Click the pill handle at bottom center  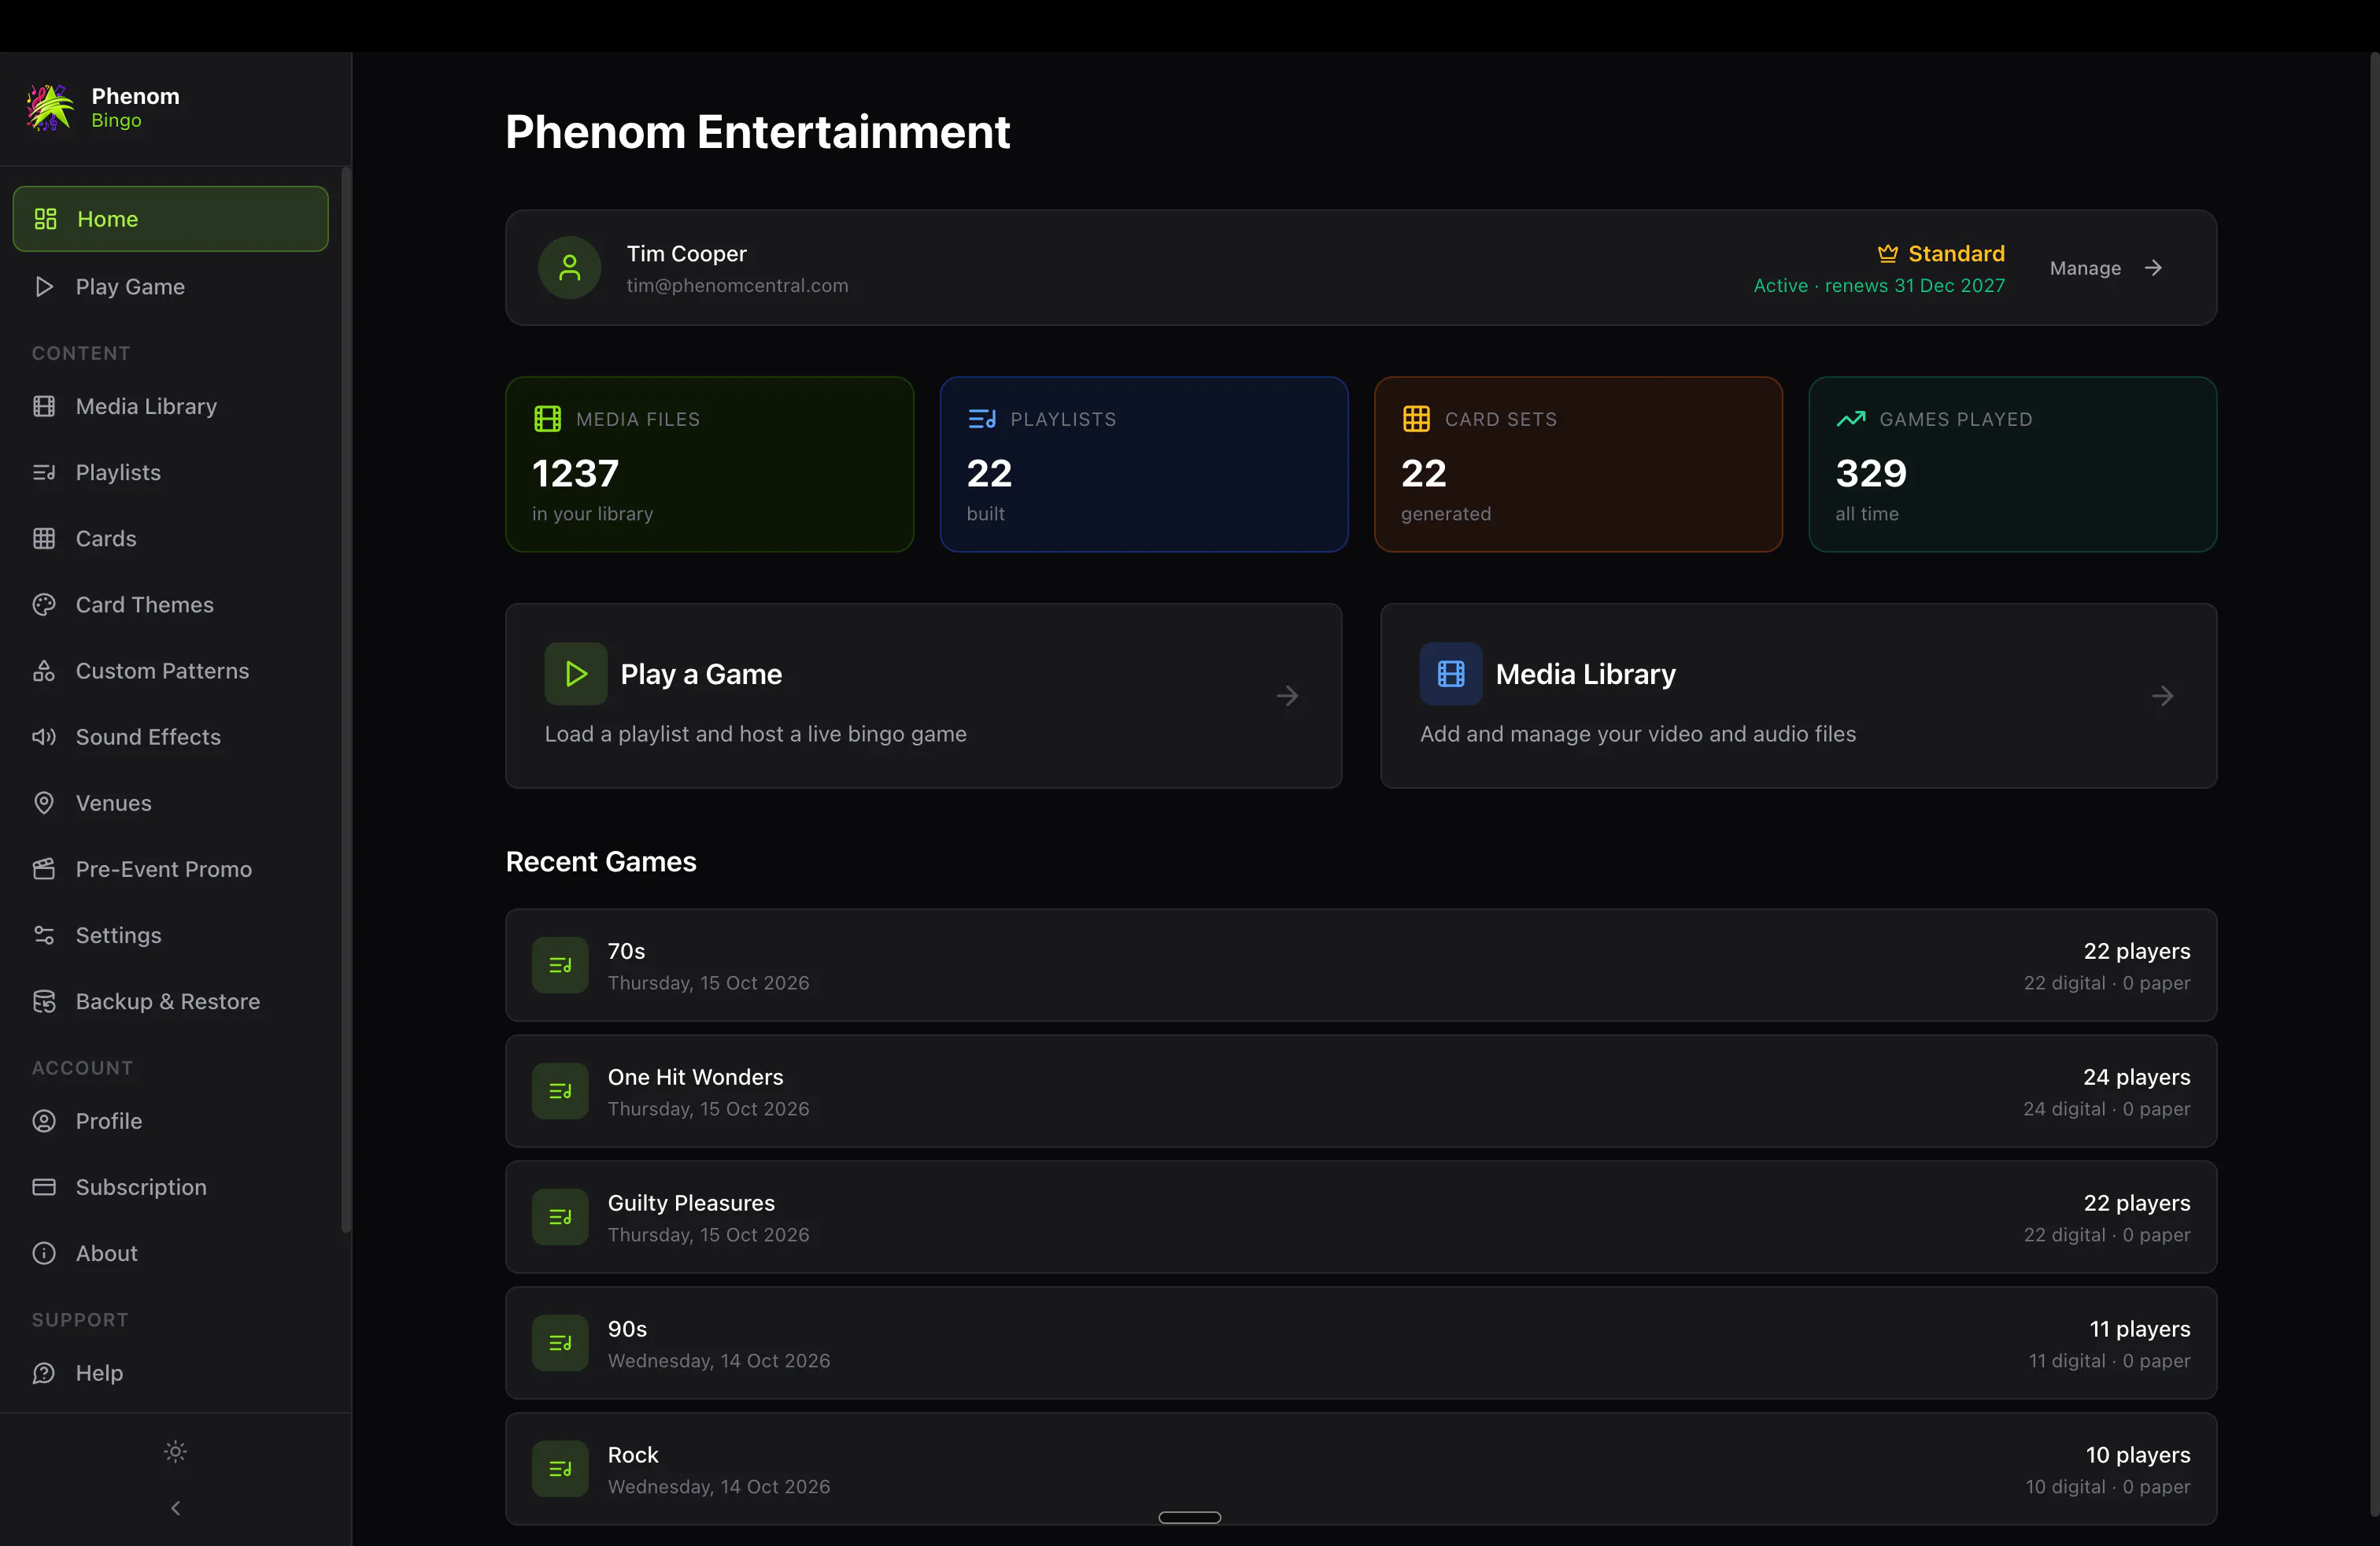(1189, 1517)
